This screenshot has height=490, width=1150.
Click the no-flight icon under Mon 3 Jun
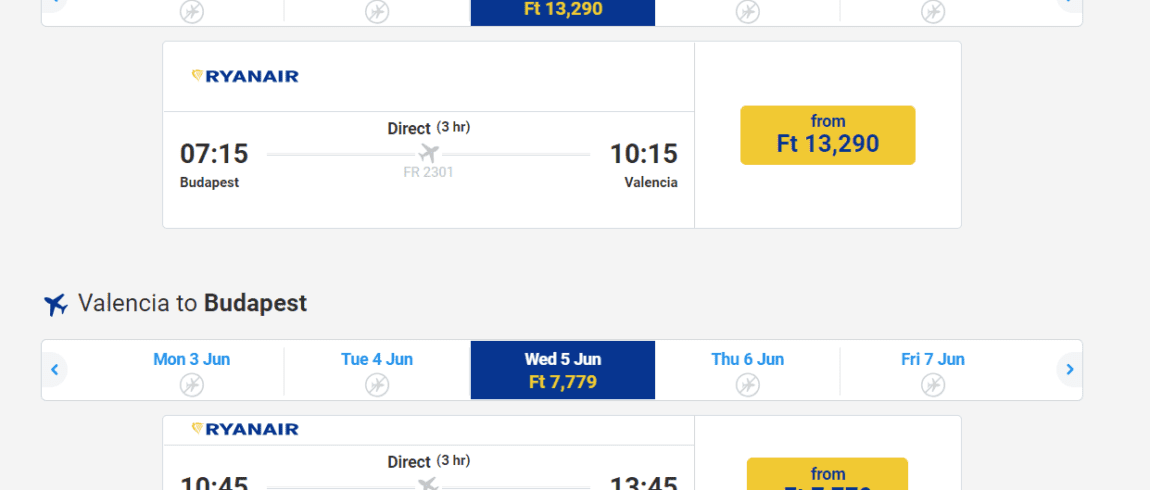tap(191, 384)
